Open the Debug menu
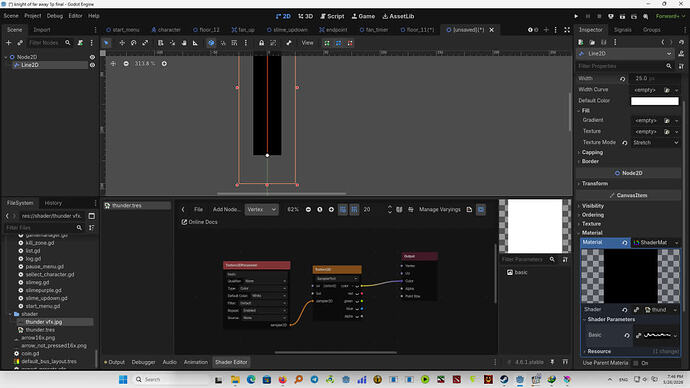Image resolution: width=690 pixels, height=388 pixels. 55,16
